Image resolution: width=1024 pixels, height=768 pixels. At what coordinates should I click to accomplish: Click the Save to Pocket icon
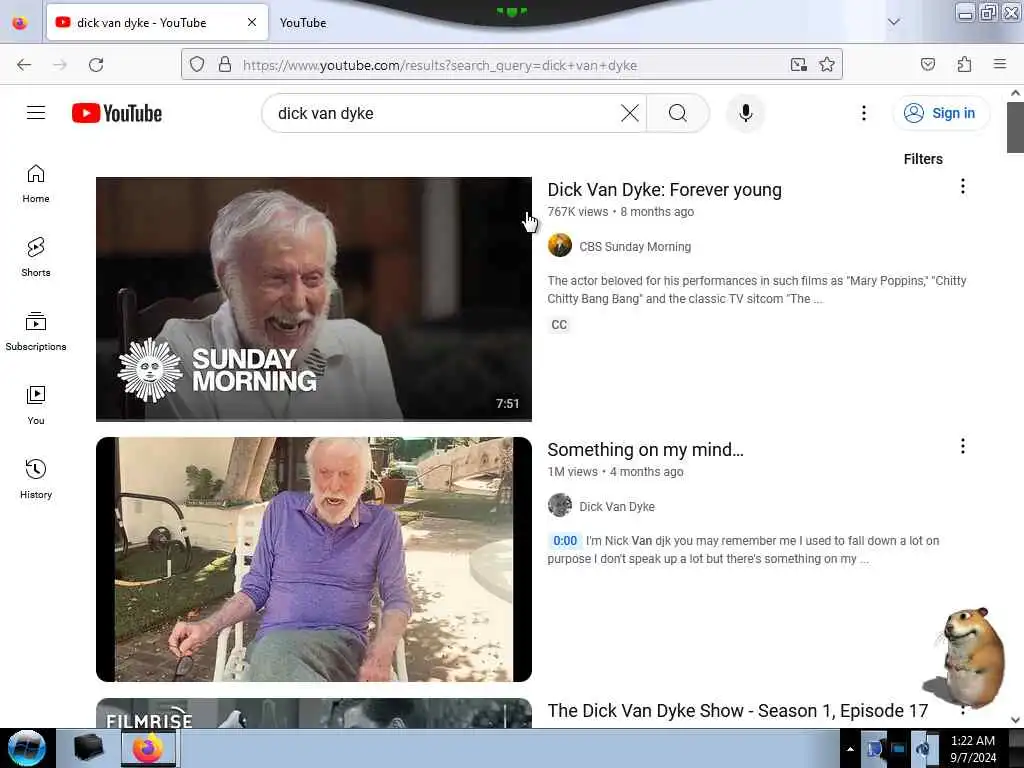927,64
